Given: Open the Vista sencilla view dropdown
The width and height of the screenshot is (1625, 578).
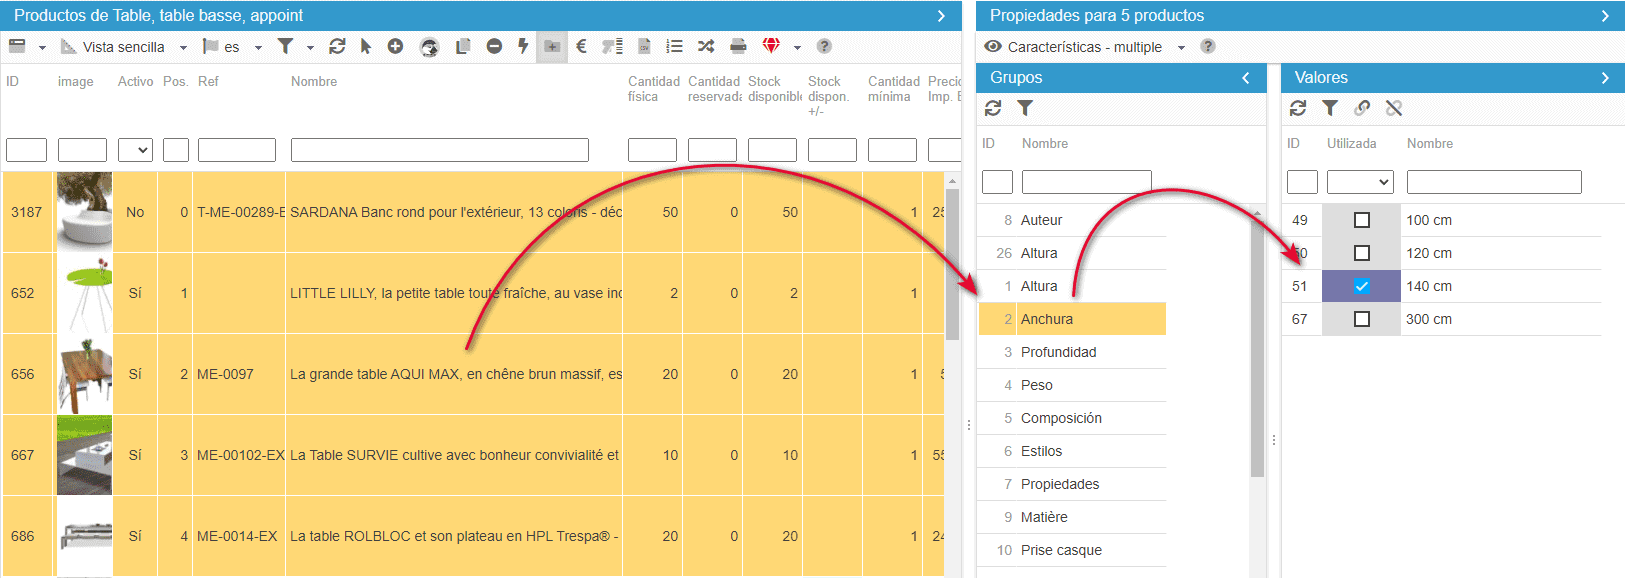Looking at the screenshot, I should (x=125, y=47).
